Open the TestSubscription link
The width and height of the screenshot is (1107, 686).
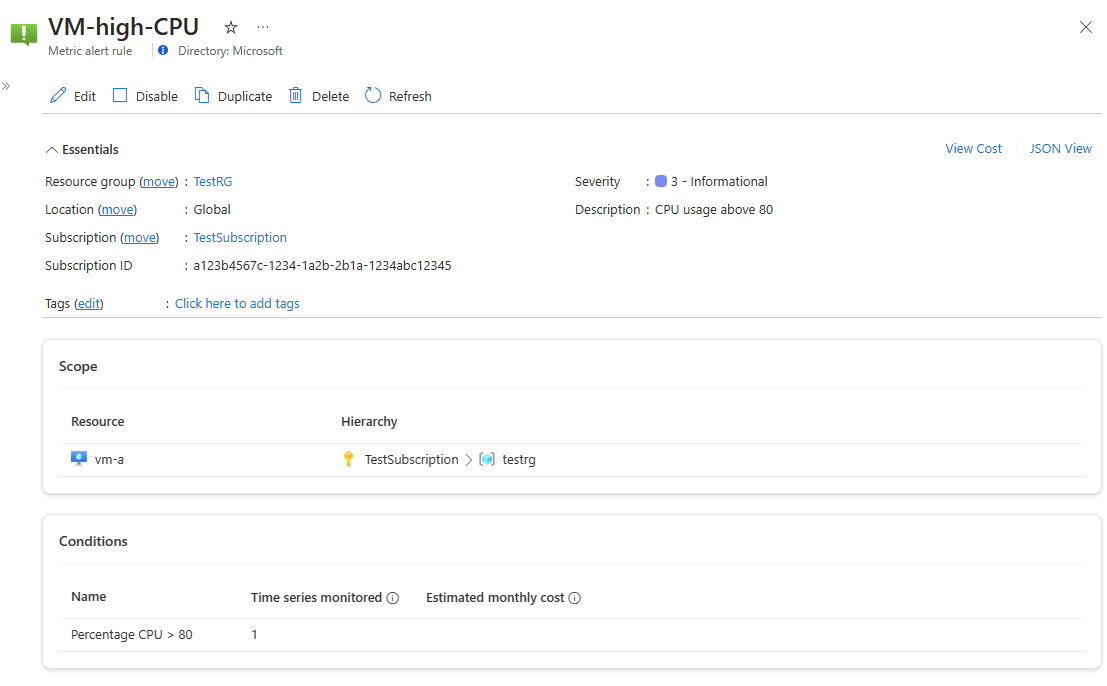click(x=240, y=238)
